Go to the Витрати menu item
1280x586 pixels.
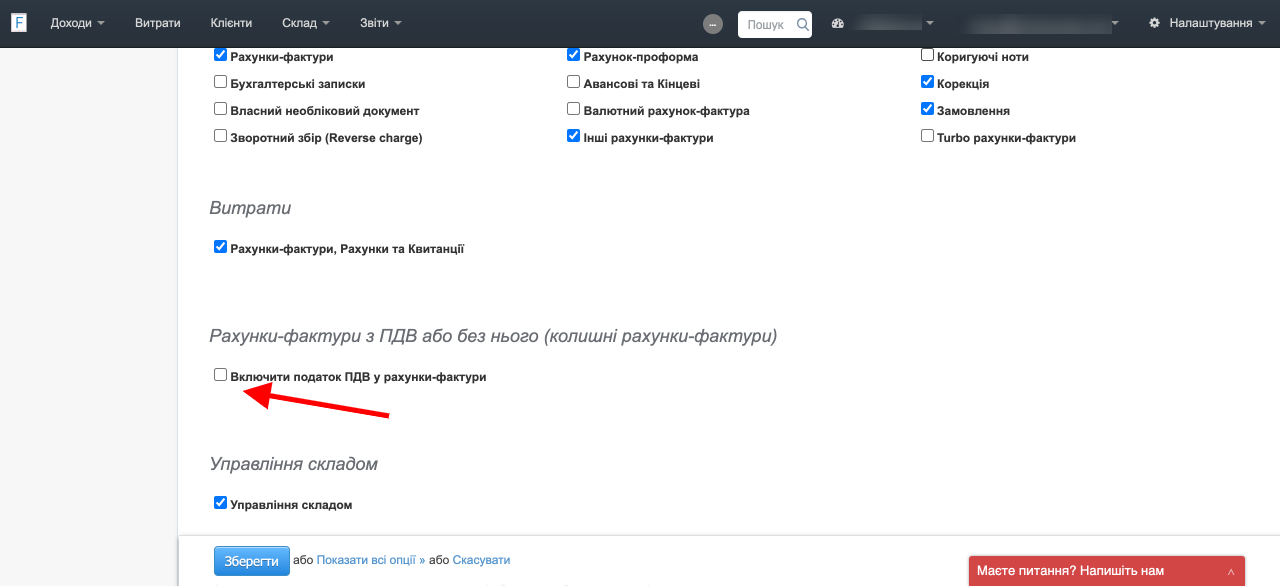point(158,23)
